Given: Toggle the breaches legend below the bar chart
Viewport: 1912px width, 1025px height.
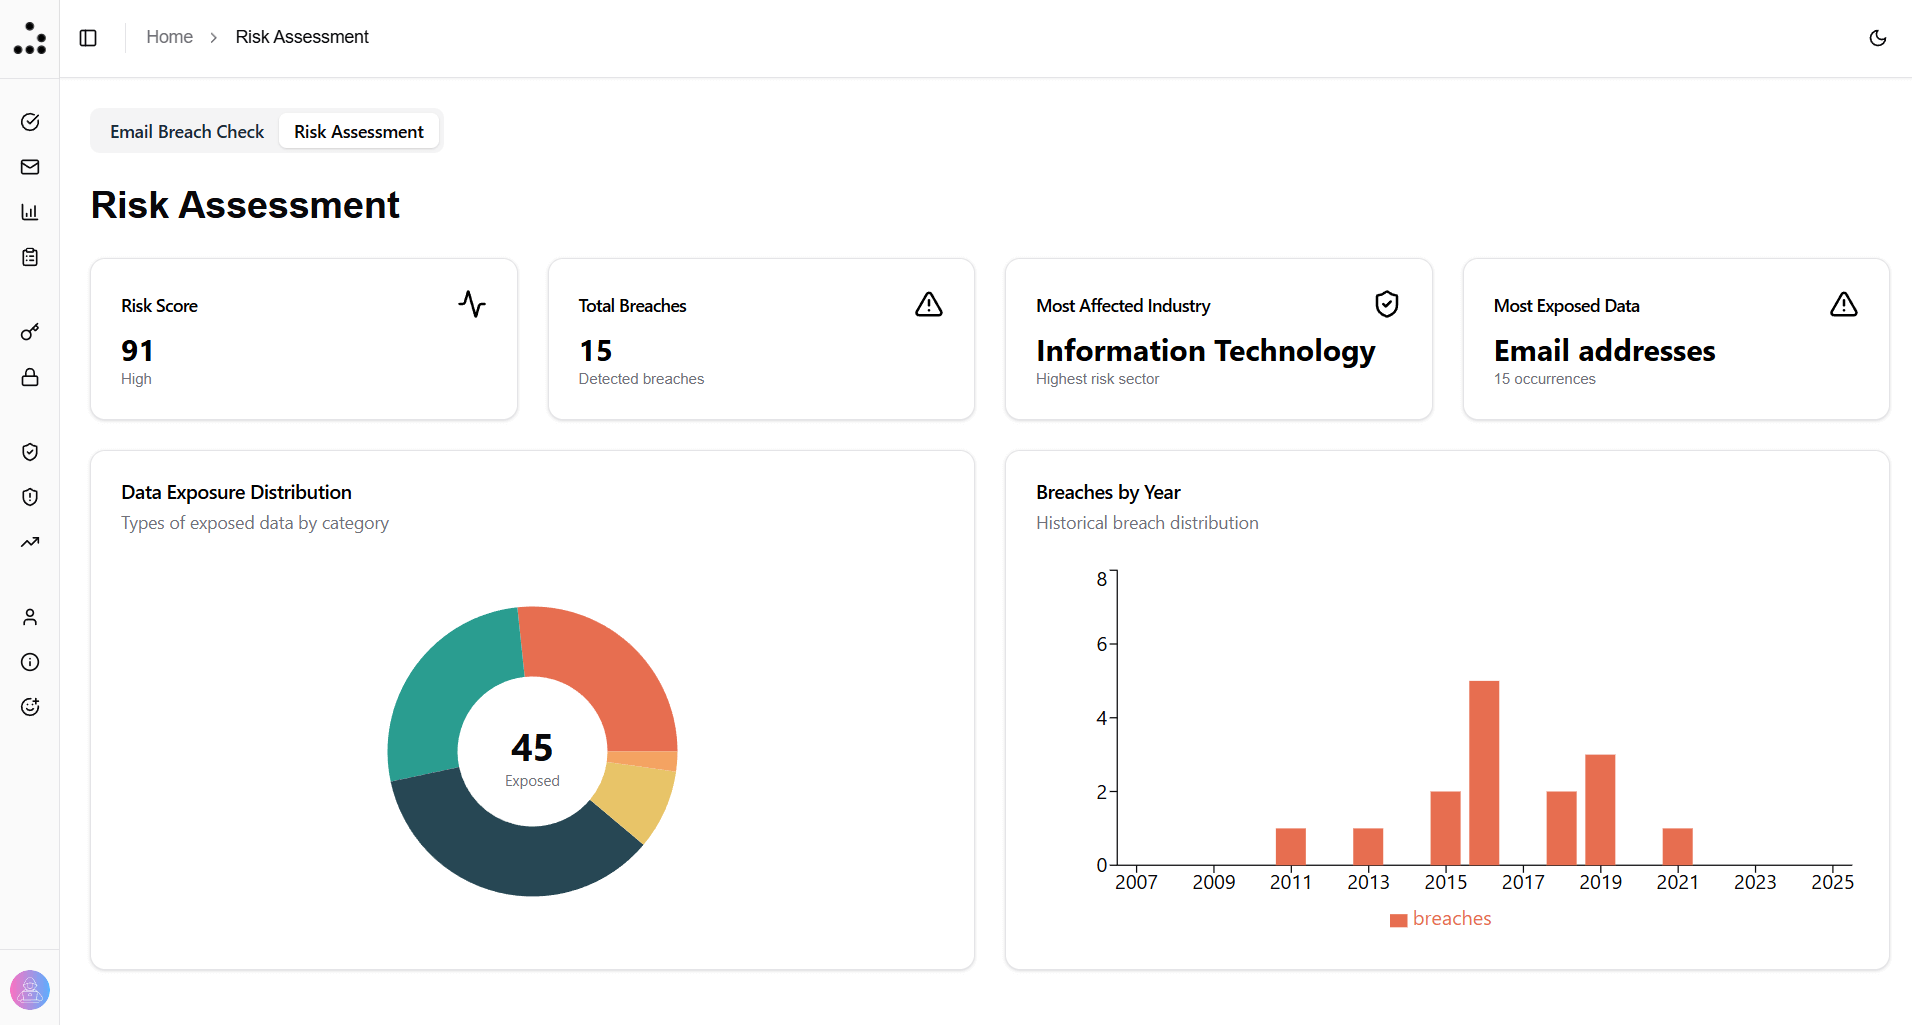Looking at the screenshot, I should (x=1440, y=918).
